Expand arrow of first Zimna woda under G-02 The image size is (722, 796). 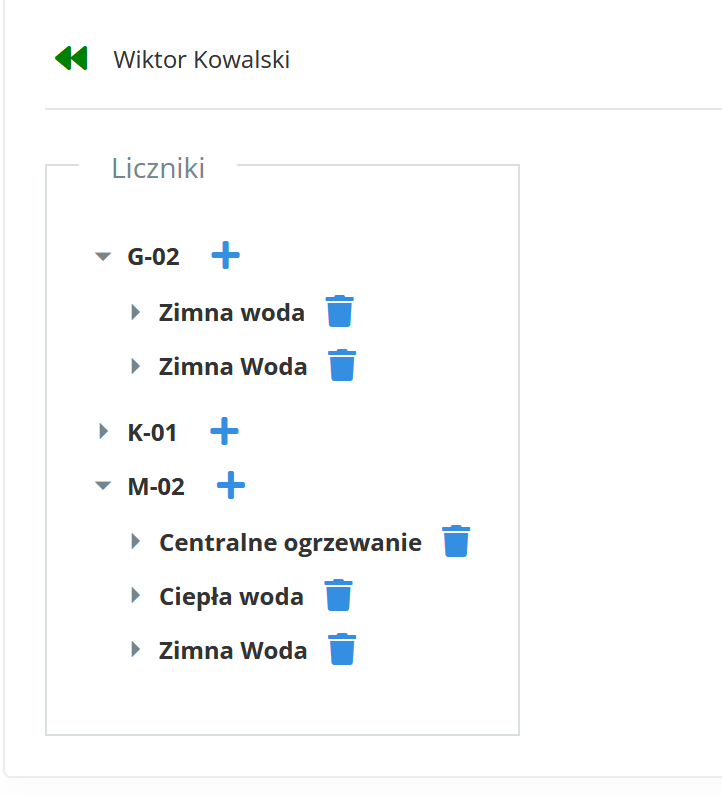tap(136, 312)
